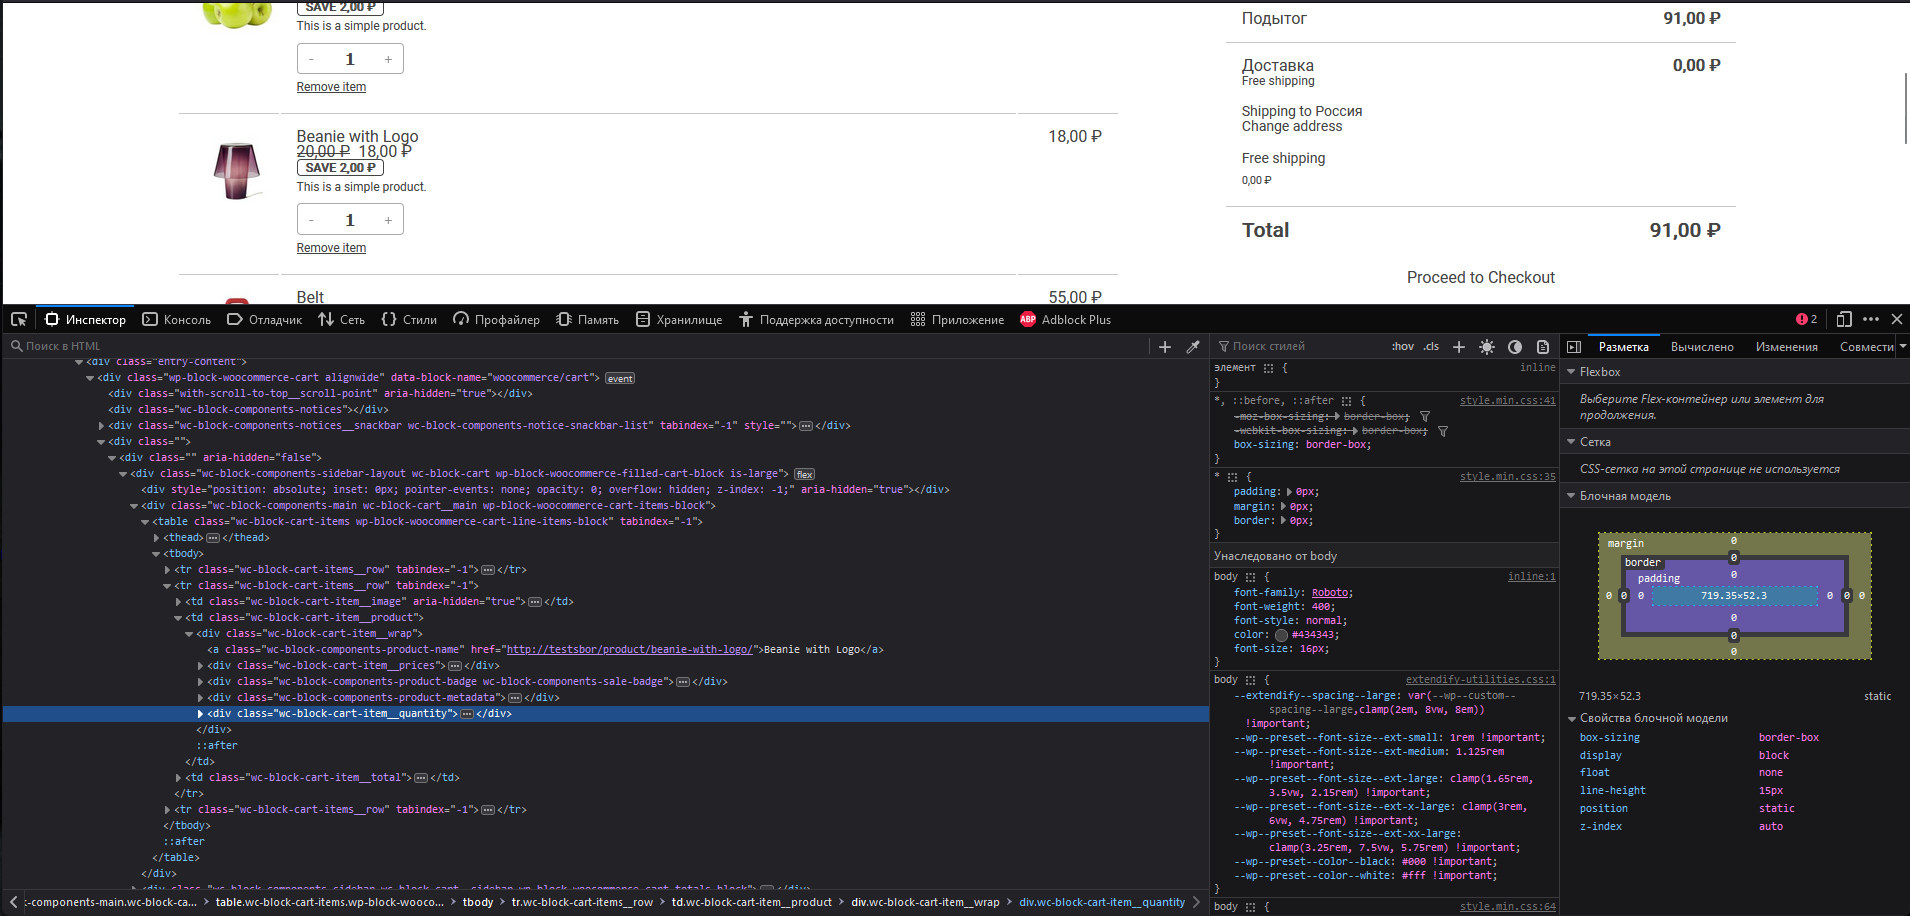Add new HTML node with plus icon

[x=1165, y=347]
